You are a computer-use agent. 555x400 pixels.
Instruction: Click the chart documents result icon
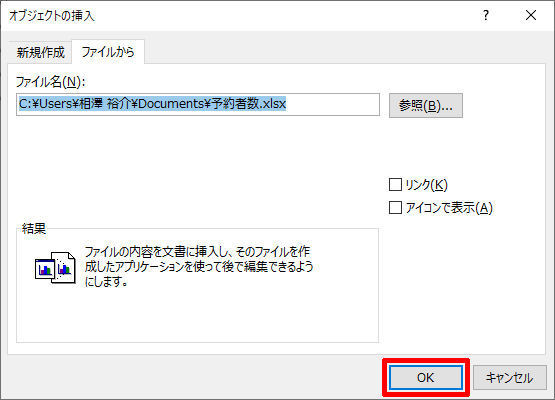tap(55, 267)
